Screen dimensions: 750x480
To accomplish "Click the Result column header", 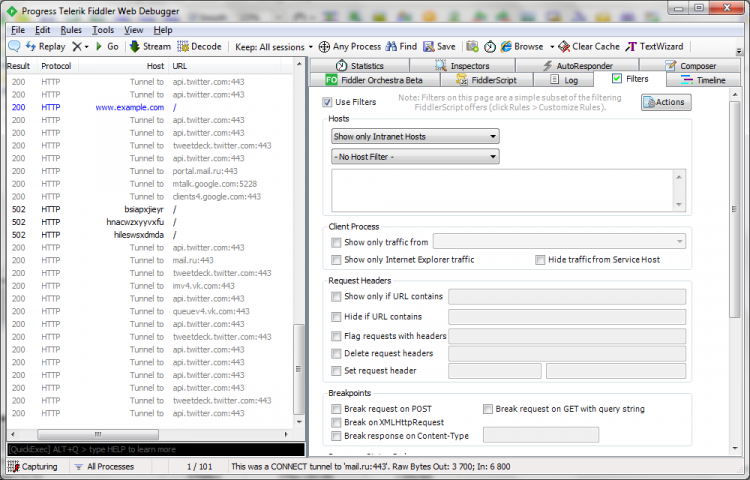I will [19, 66].
